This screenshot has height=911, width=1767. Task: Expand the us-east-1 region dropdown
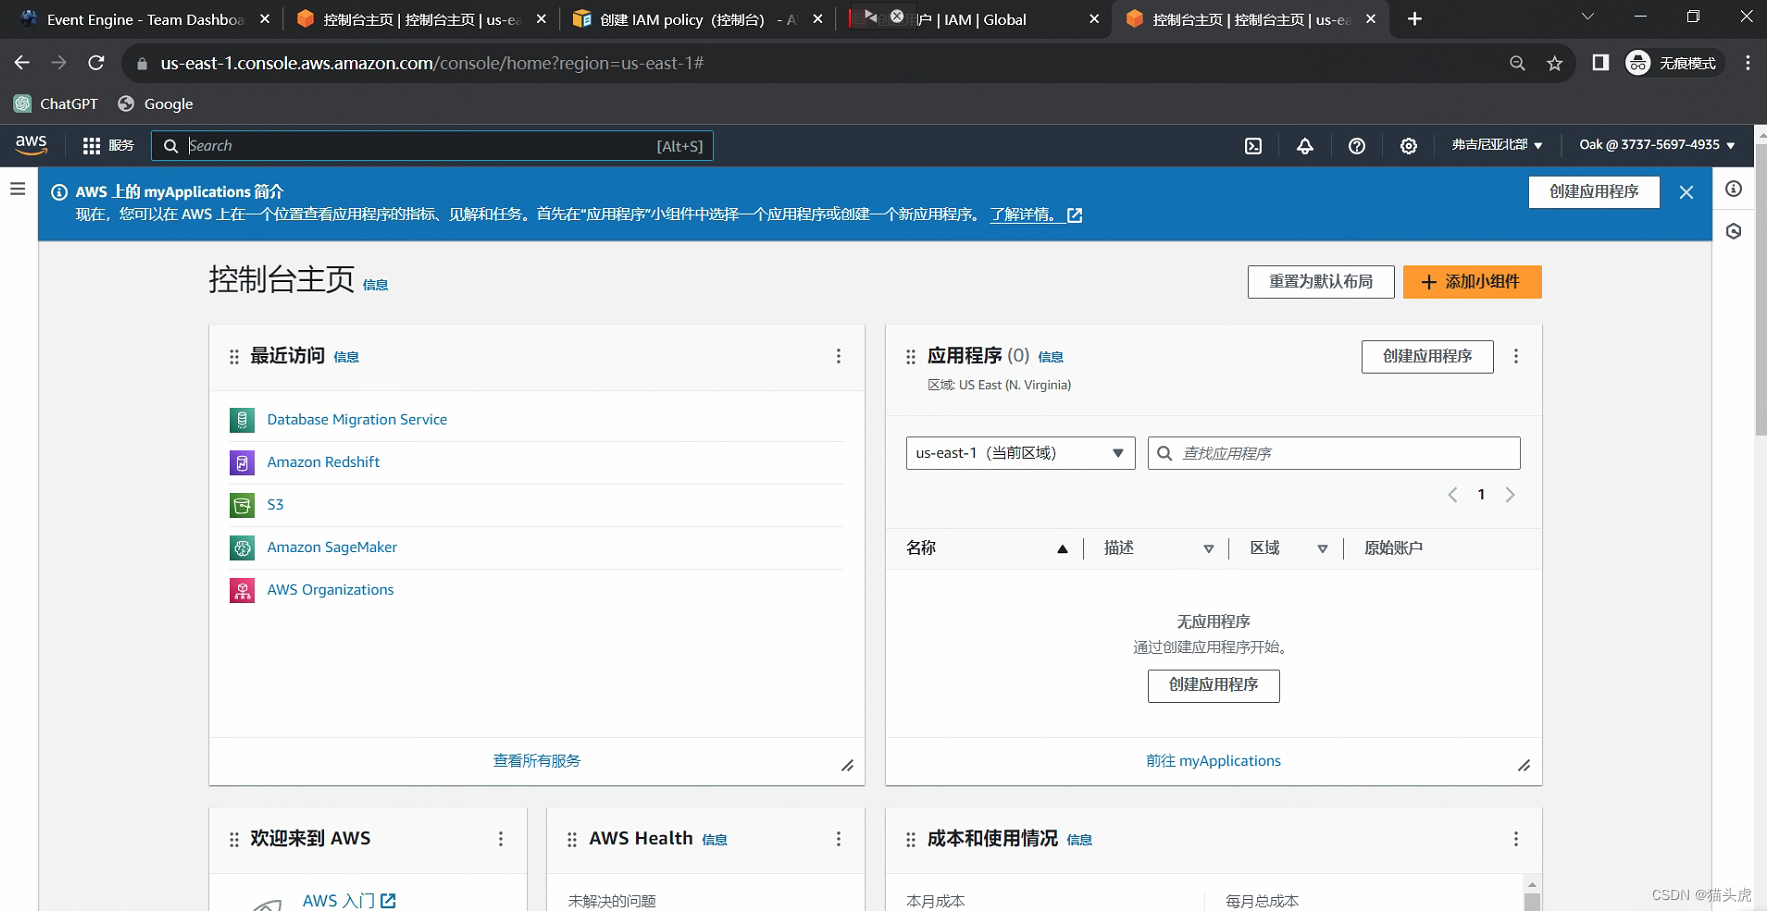point(1020,453)
